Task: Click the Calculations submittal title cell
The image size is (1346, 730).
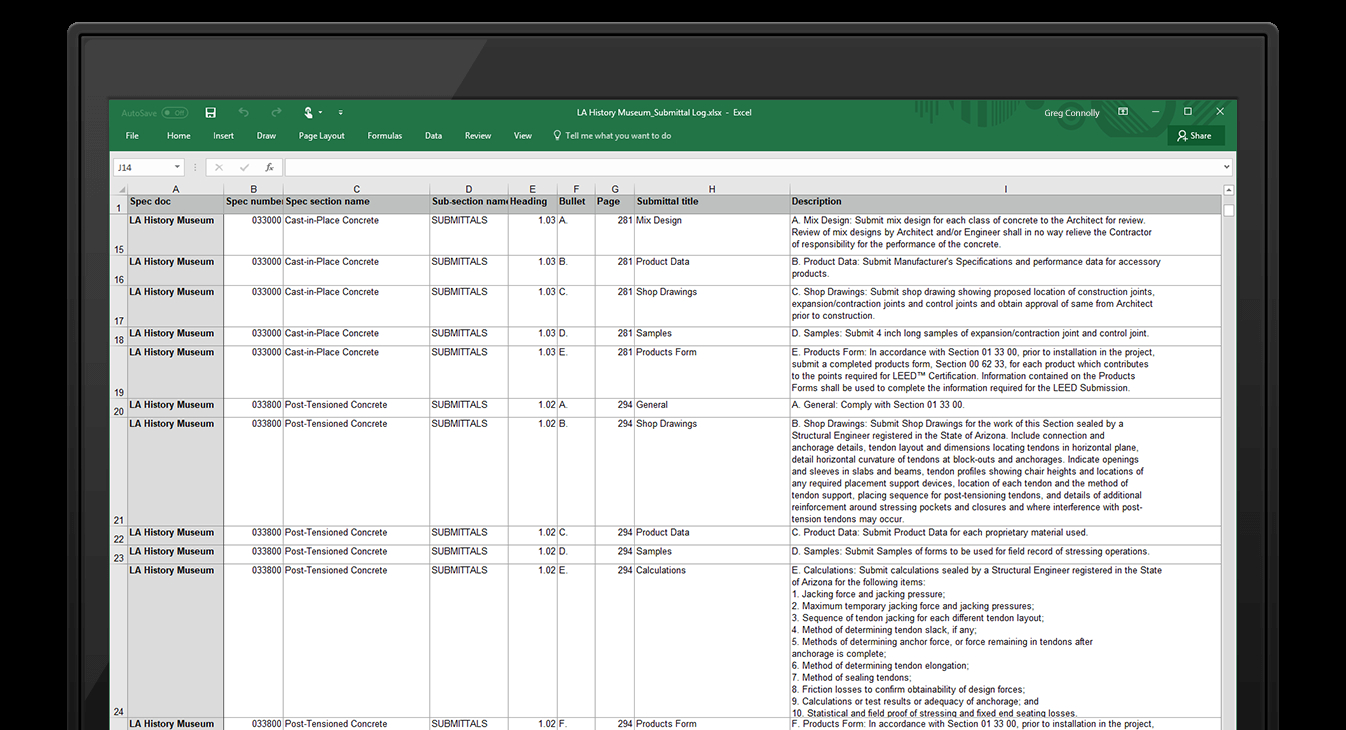Action: click(712, 642)
